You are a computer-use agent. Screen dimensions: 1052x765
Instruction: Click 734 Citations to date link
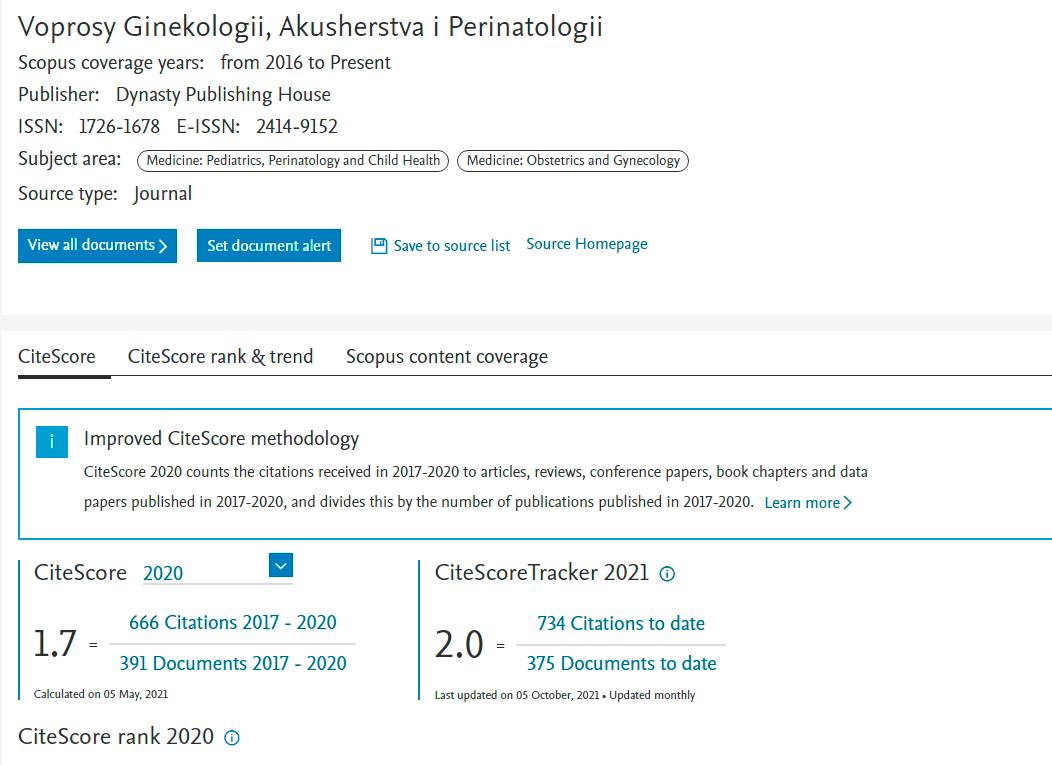[x=621, y=623]
